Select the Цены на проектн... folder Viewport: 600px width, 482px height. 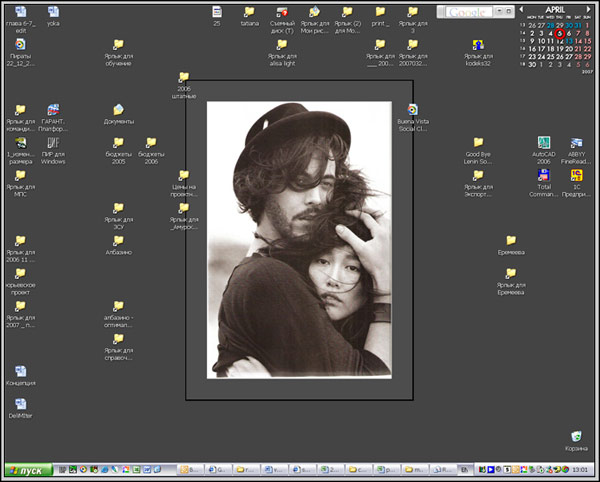tap(184, 175)
